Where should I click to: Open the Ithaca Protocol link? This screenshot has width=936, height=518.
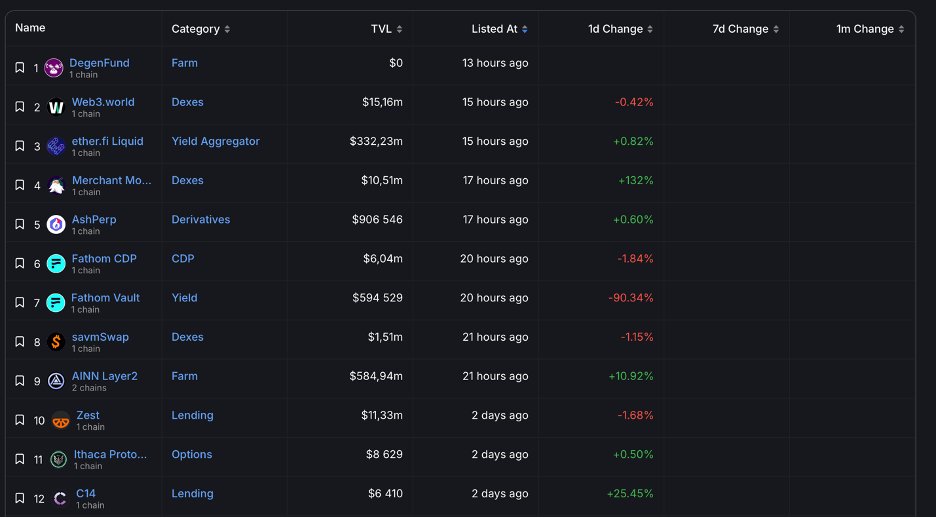point(110,454)
